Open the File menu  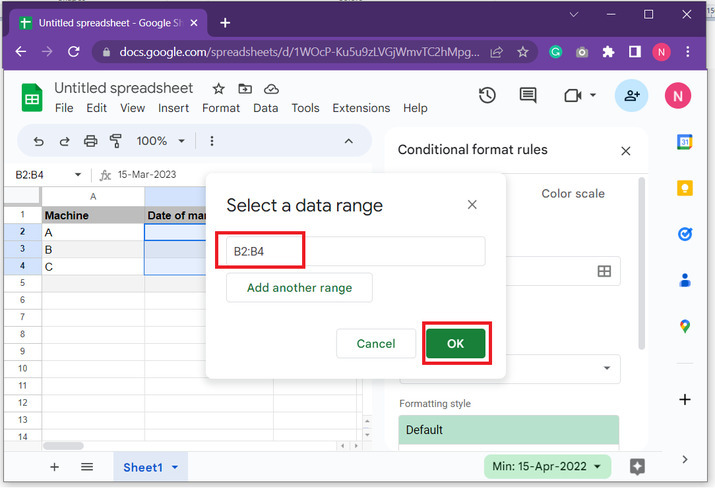pyautogui.click(x=64, y=108)
